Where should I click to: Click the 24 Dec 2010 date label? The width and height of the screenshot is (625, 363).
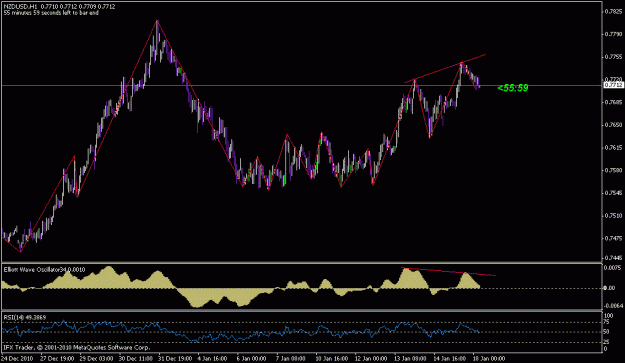tap(18, 358)
